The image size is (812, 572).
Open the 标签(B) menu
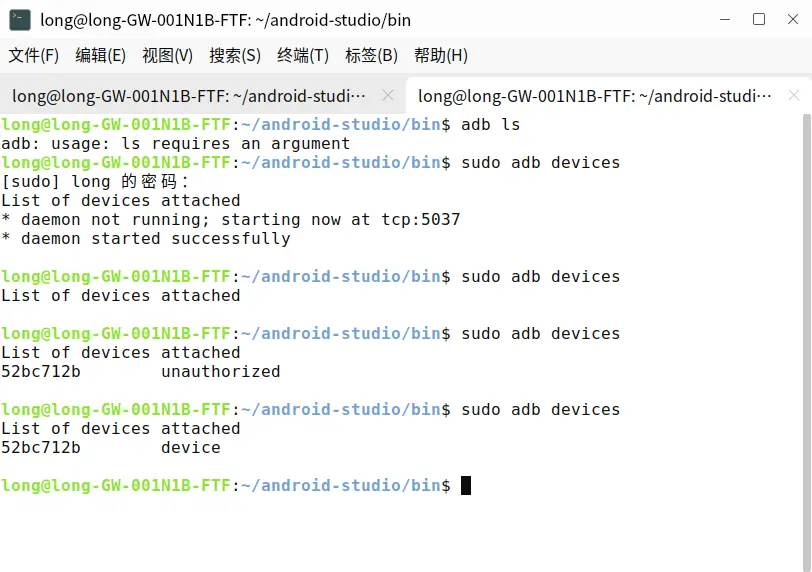371,55
